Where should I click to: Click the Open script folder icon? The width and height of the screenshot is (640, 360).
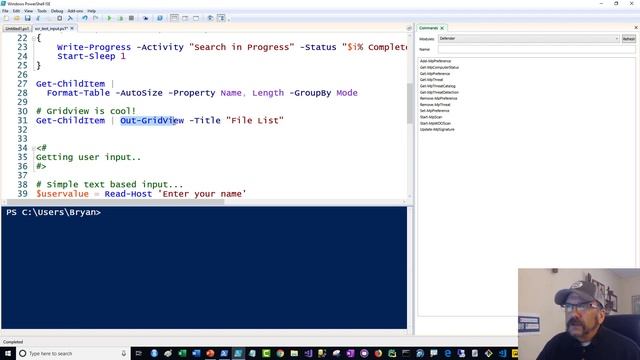17,18
